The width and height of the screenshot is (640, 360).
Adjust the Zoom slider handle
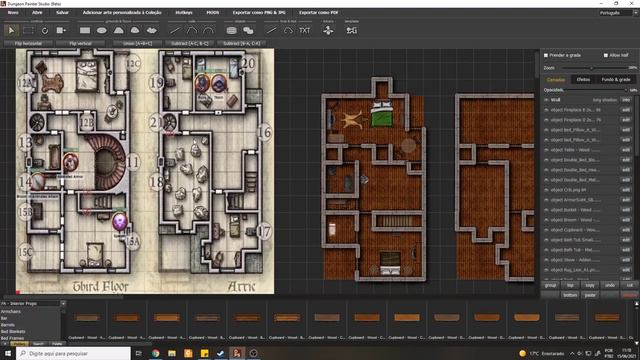591,68
